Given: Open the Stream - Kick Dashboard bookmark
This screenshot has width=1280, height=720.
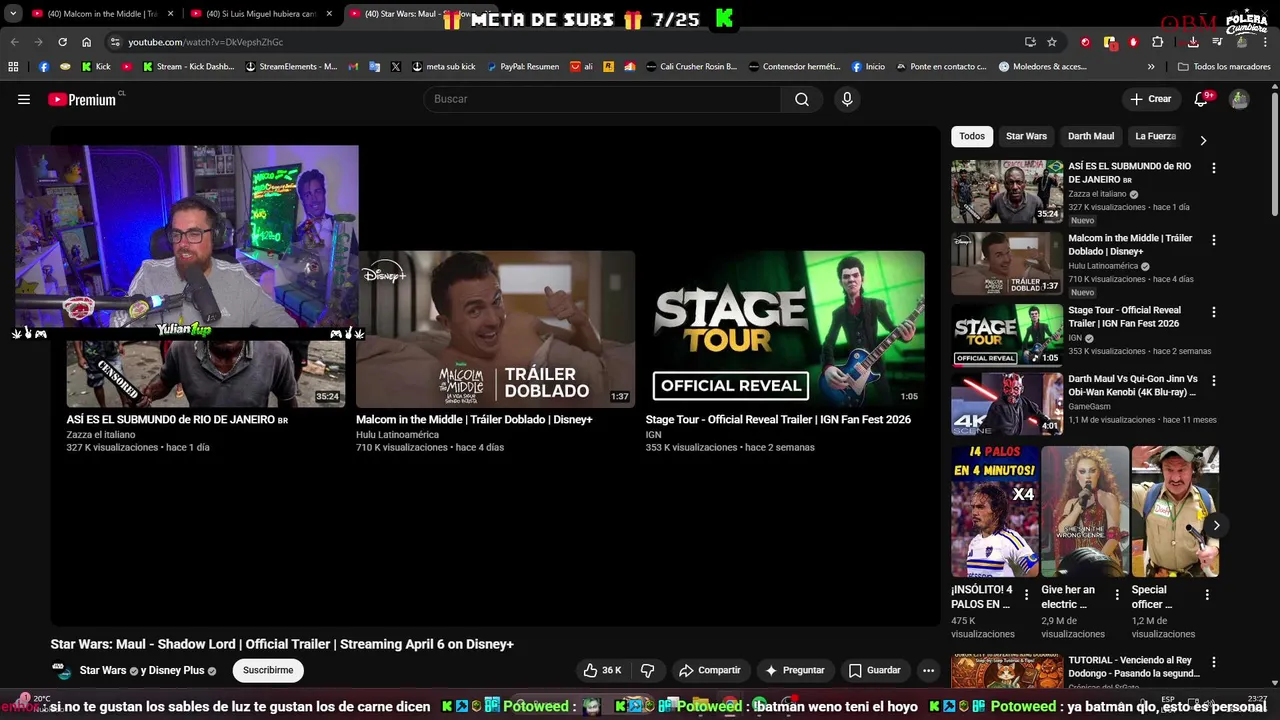Looking at the screenshot, I should 188,67.
